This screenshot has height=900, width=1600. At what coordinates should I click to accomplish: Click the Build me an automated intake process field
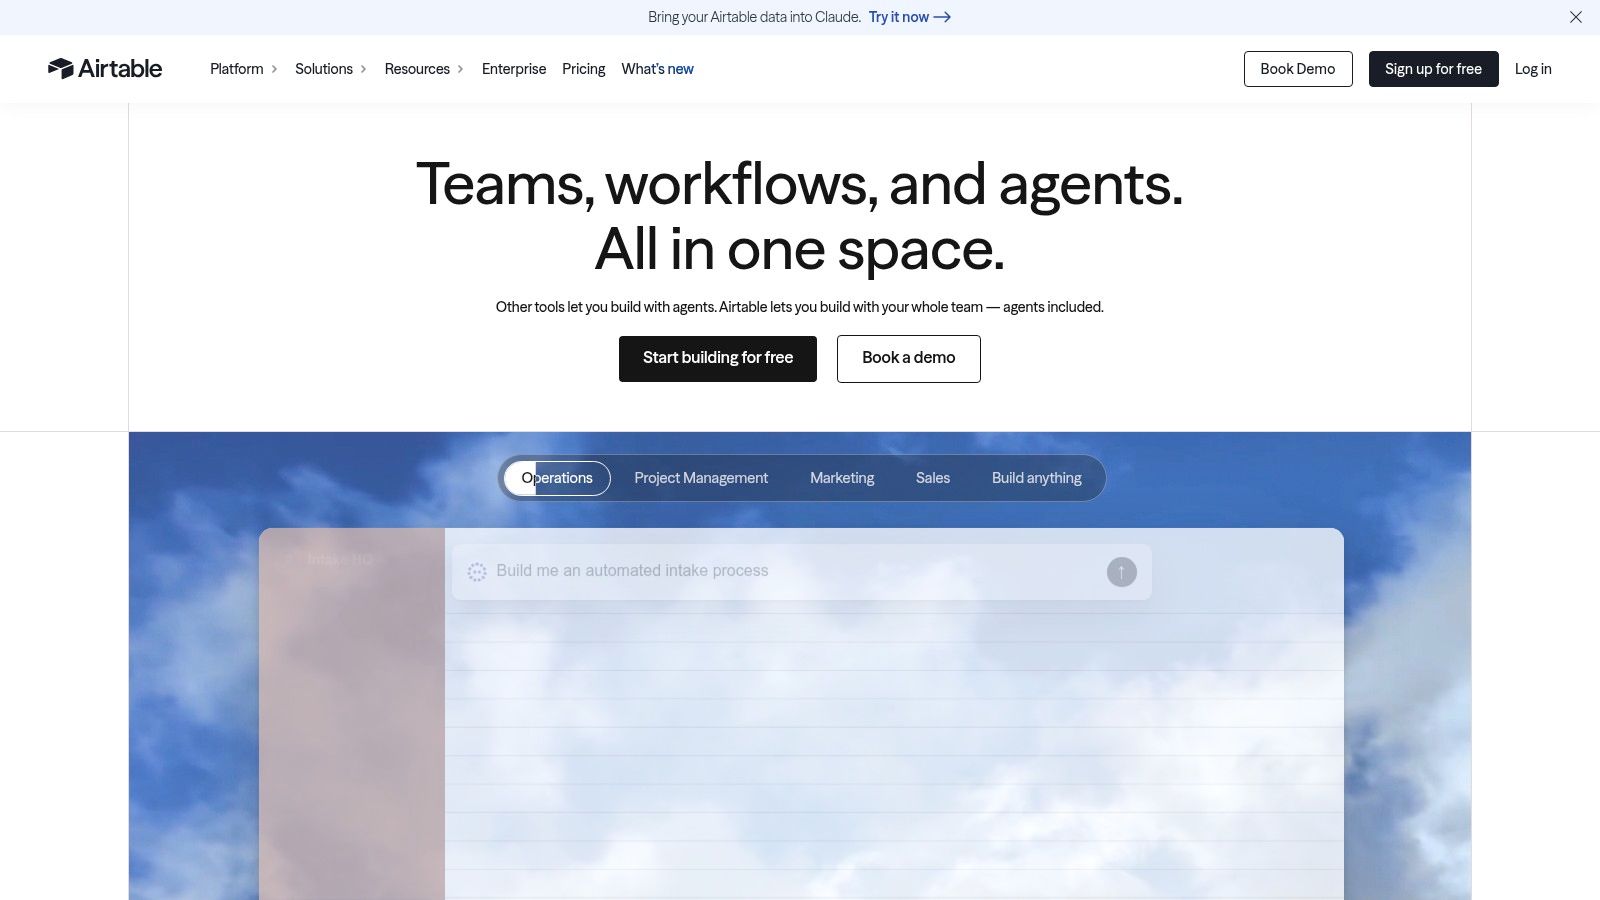pos(801,572)
